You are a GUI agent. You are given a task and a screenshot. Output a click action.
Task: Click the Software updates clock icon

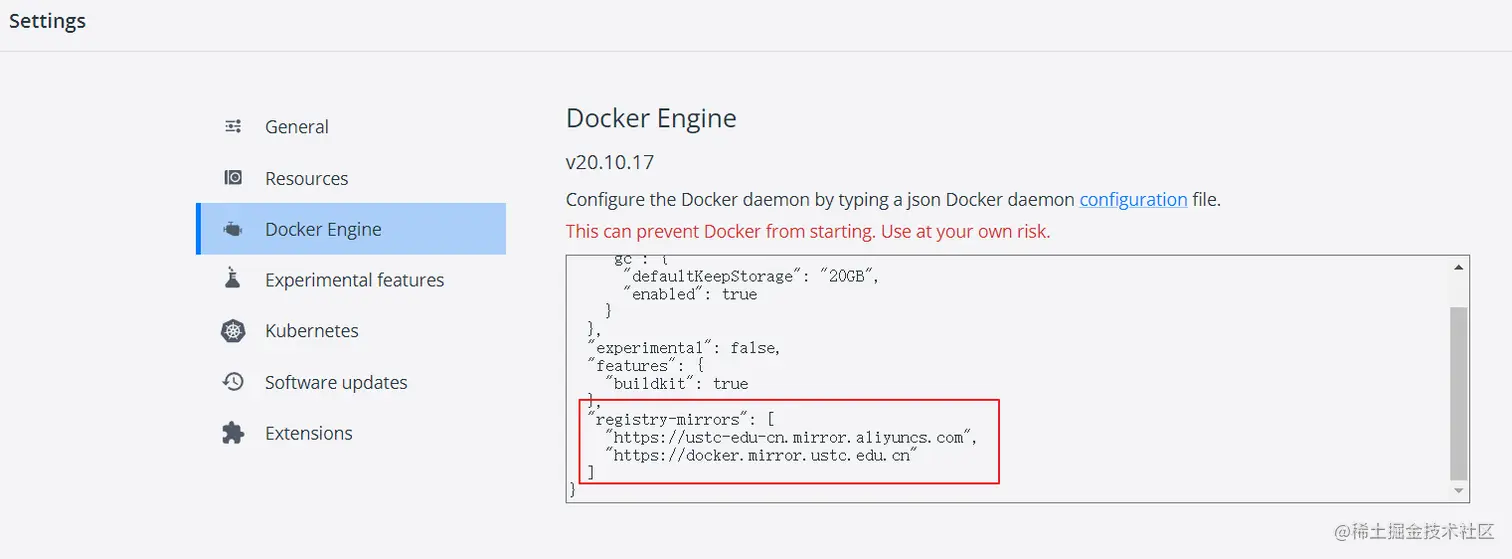(x=233, y=382)
